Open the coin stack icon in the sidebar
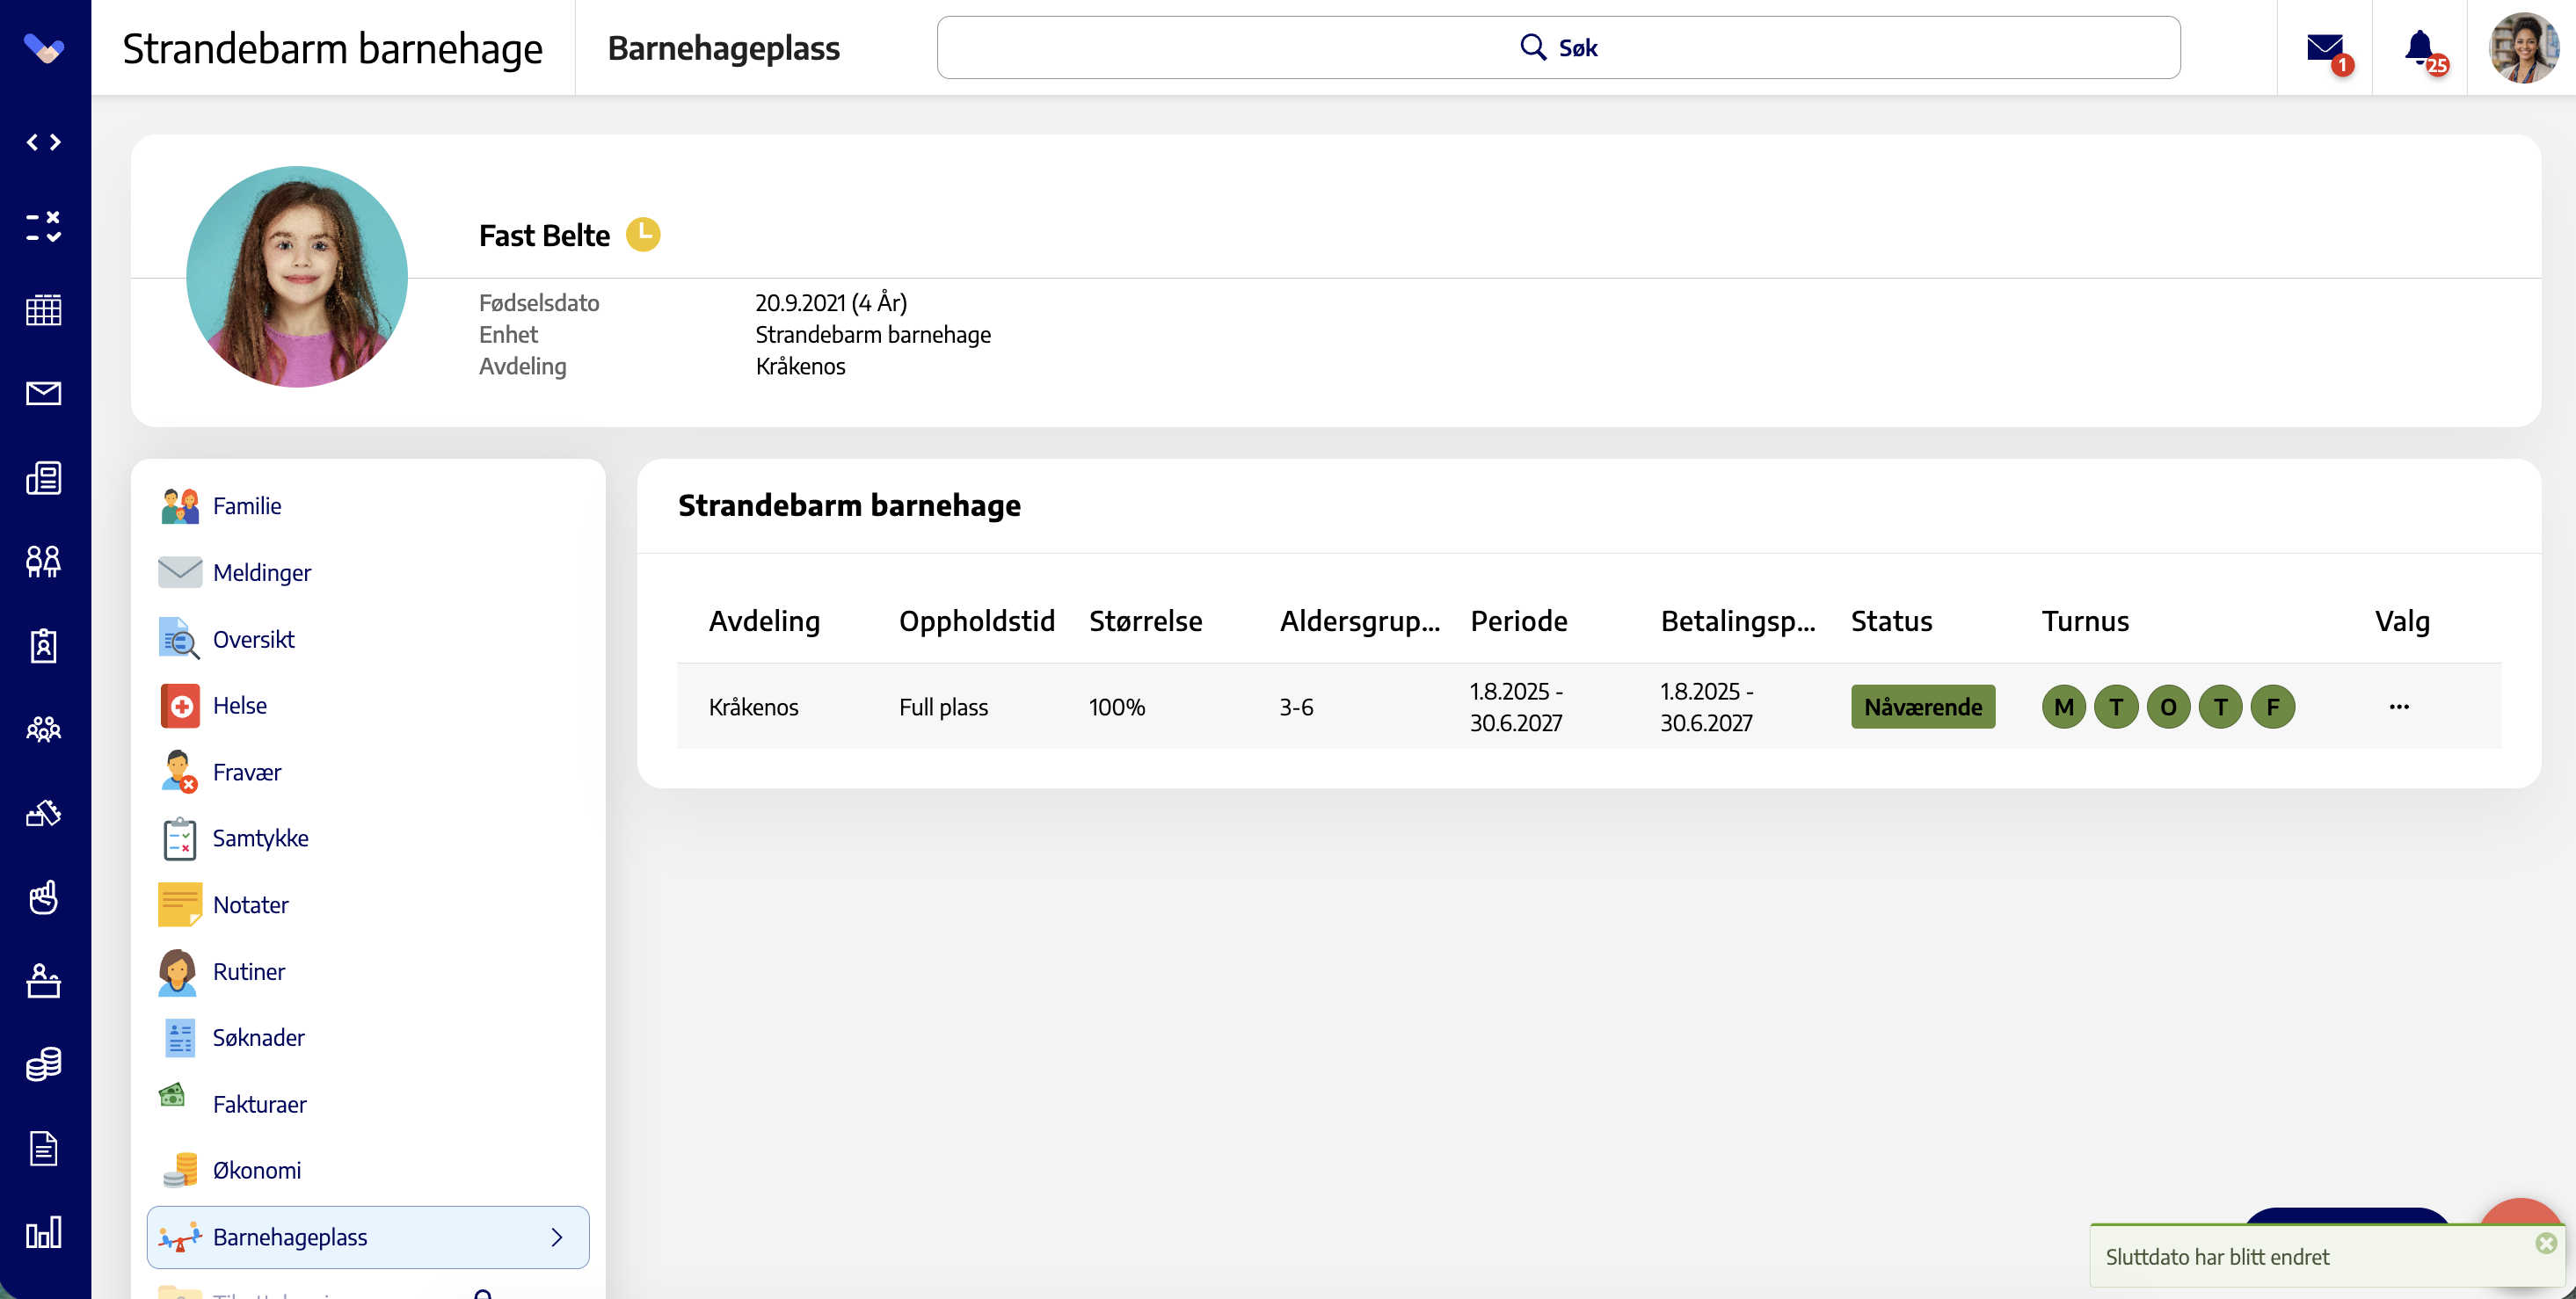 tap(44, 1064)
